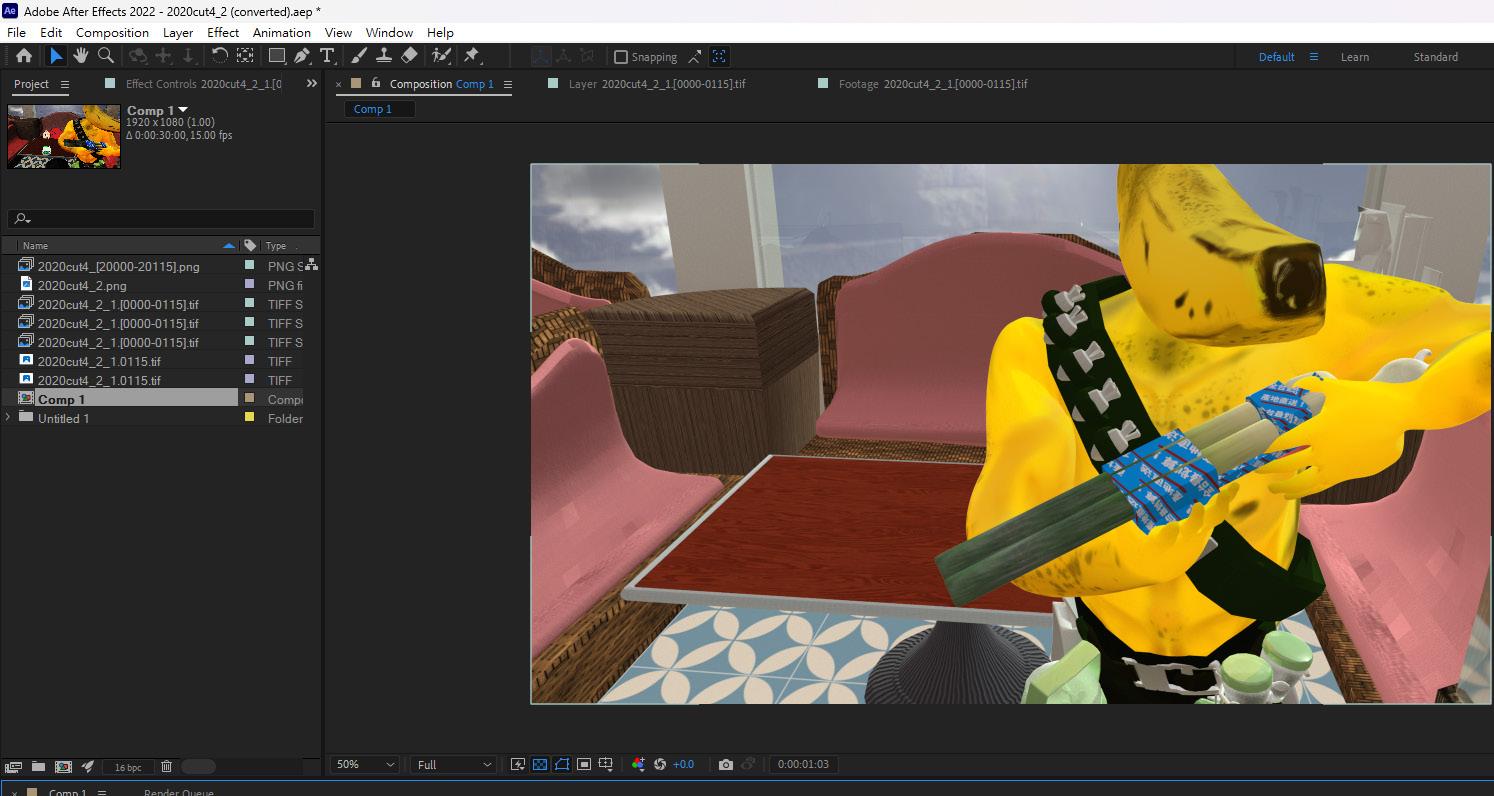
Task: Open project flowchart view icon
Action: coord(311,264)
